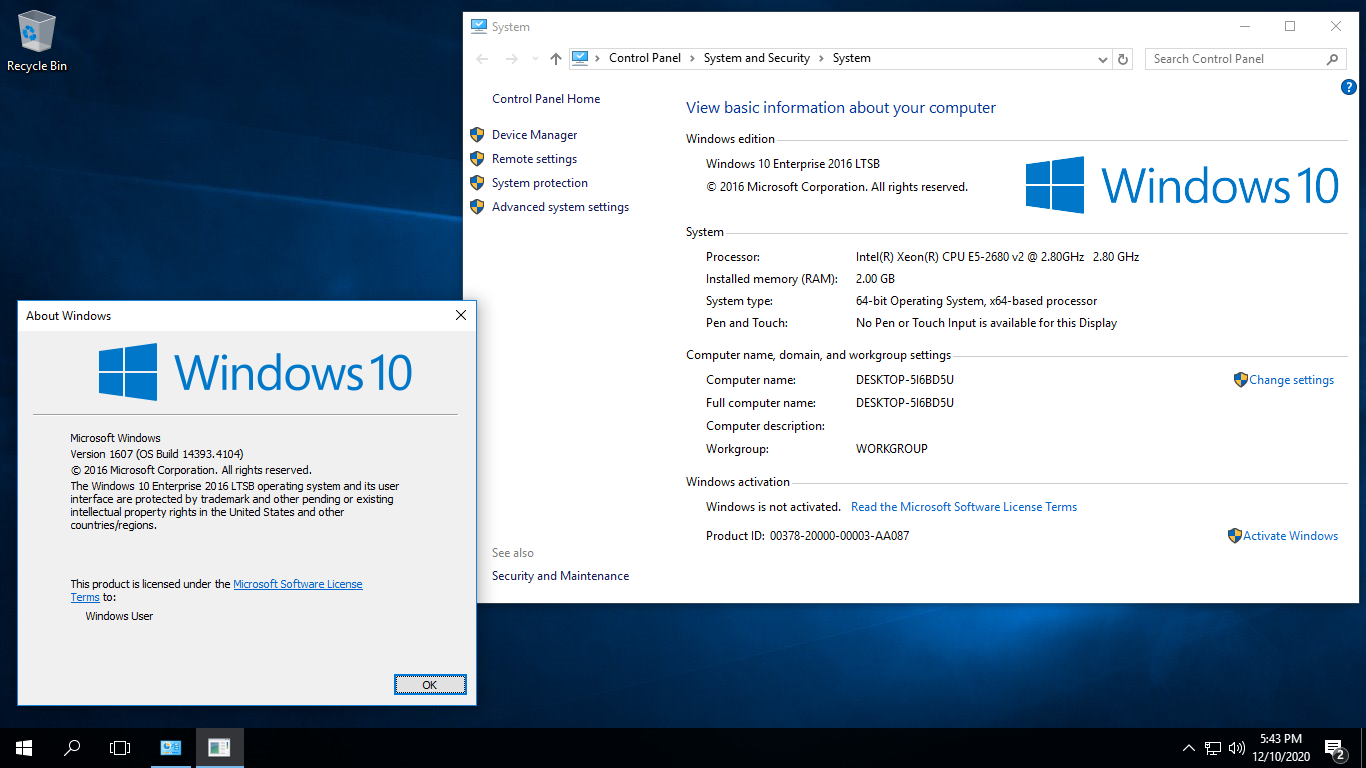Click the Forward arrow in System window

pos(512,59)
